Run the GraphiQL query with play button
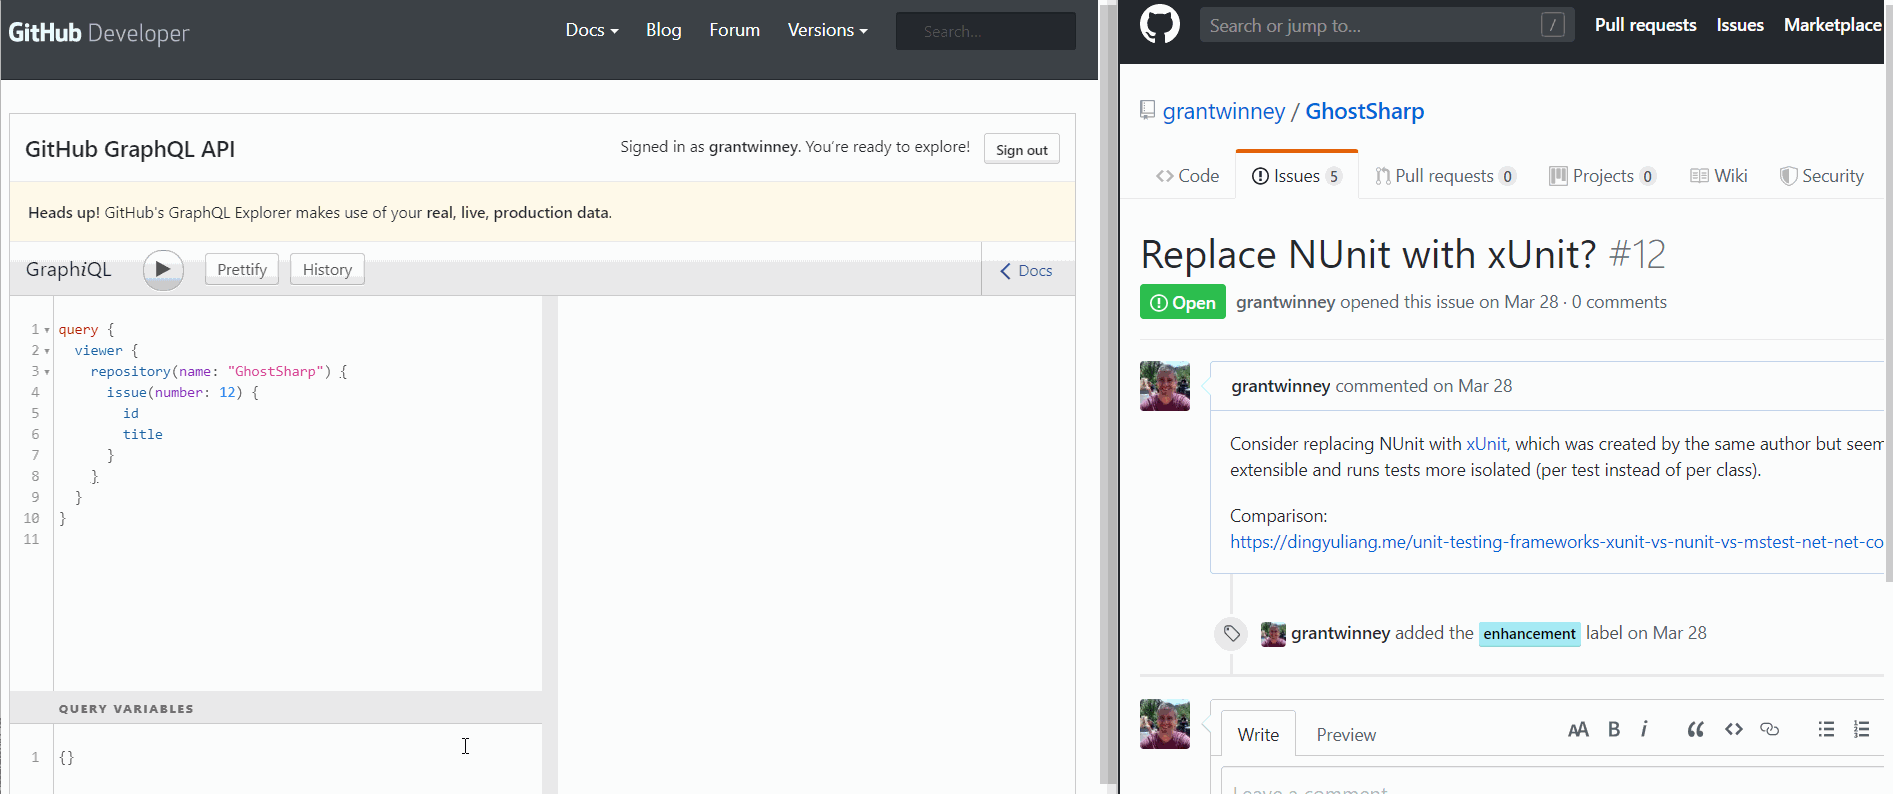 [163, 269]
